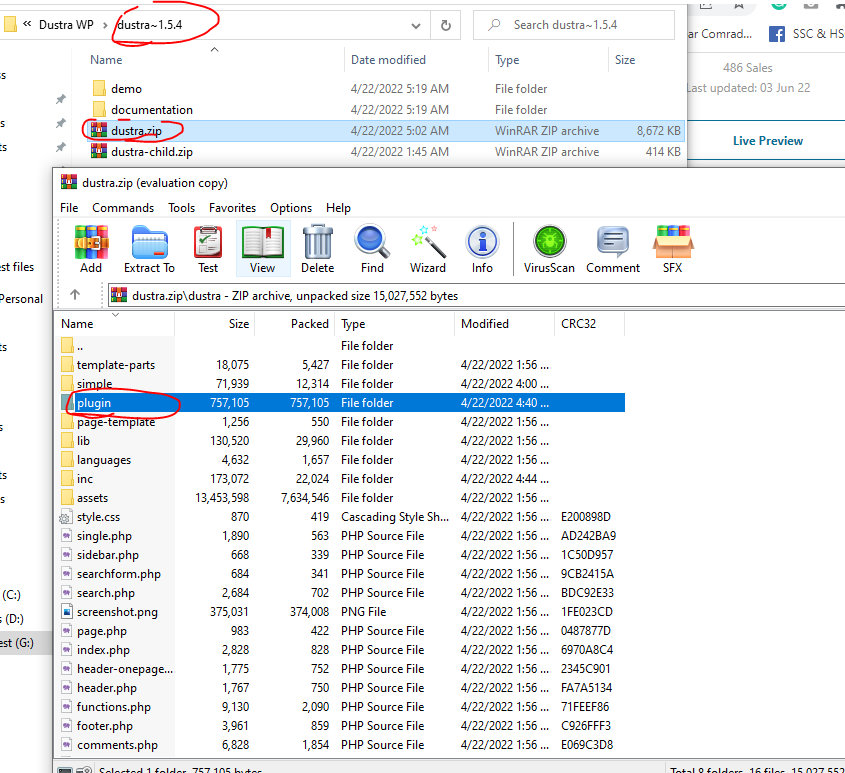Click the Extract To toolbar icon

149,249
